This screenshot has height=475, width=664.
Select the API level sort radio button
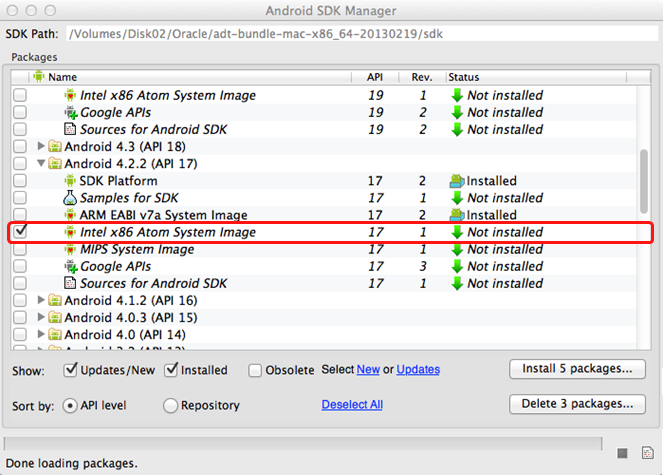coord(70,406)
